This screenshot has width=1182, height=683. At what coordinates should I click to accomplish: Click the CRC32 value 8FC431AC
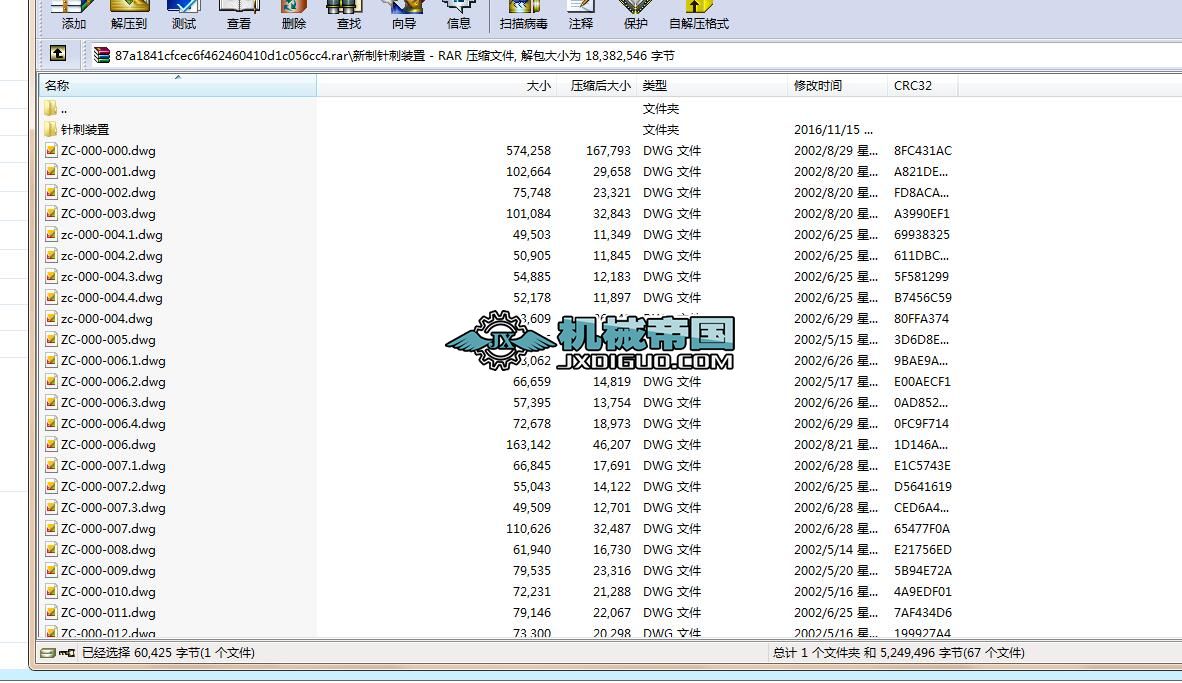(923, 151)
